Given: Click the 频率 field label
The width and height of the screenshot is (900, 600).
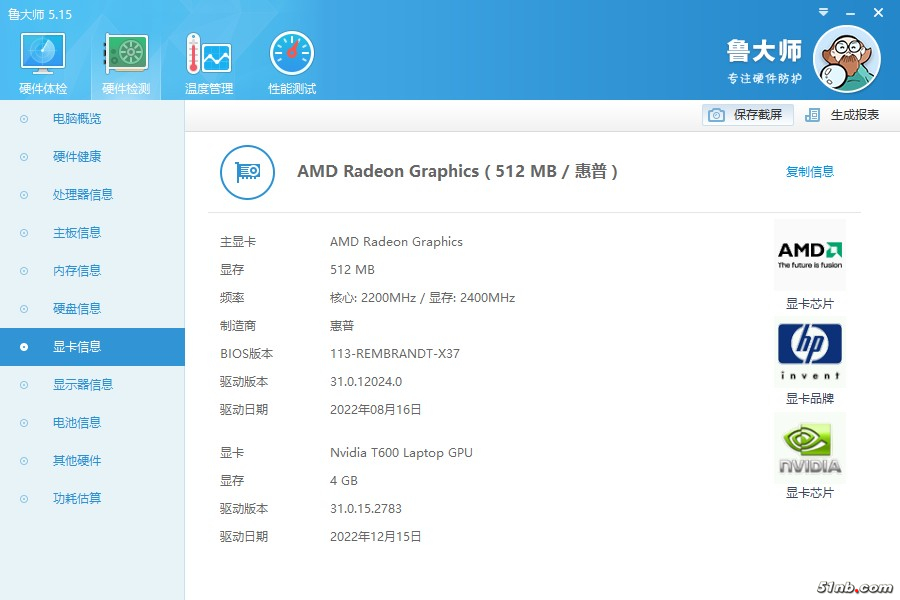Looking at the screenshot, I should coord(232,298).
